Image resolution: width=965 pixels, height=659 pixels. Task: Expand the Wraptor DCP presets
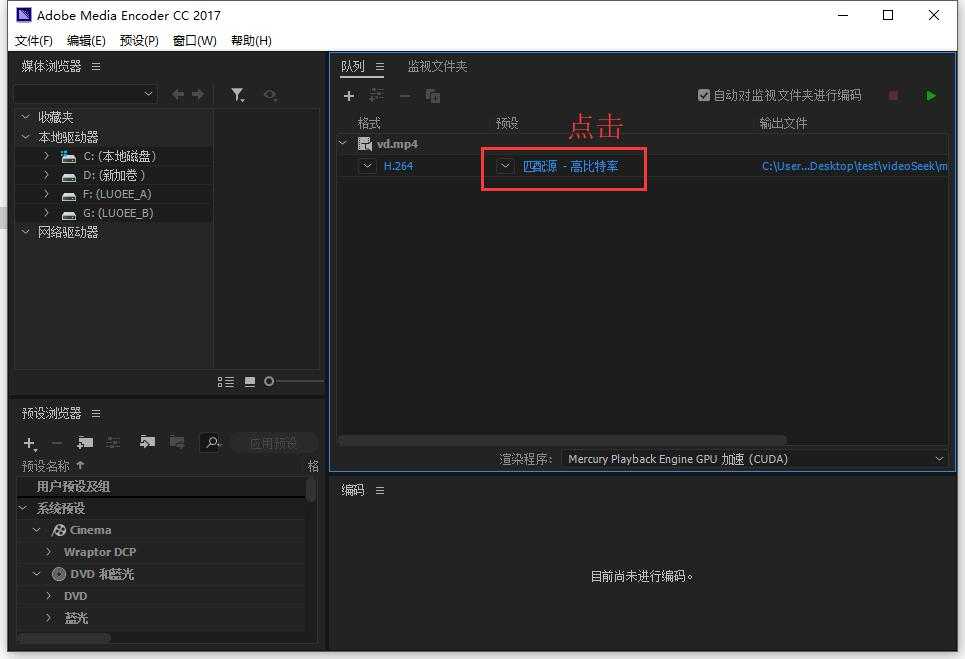point(49,552)
